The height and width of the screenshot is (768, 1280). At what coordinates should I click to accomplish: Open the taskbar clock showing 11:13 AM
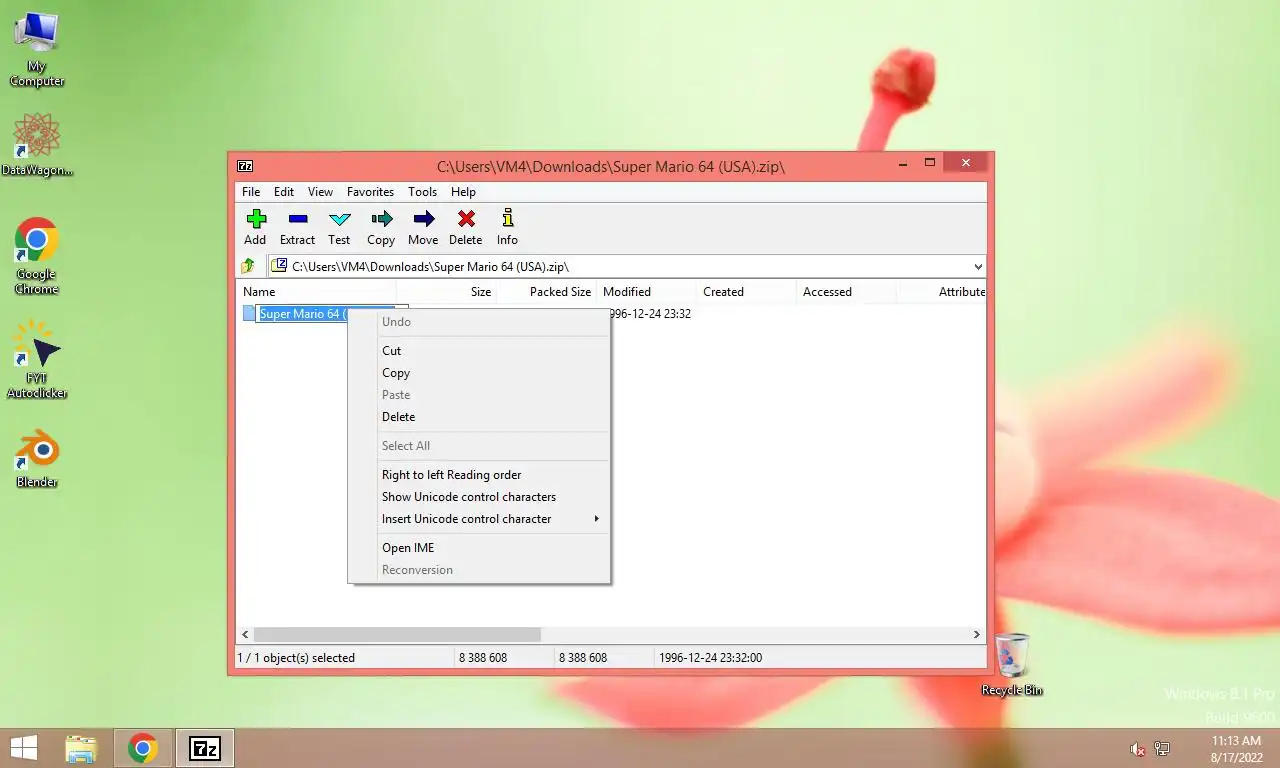coord(1235,749)
